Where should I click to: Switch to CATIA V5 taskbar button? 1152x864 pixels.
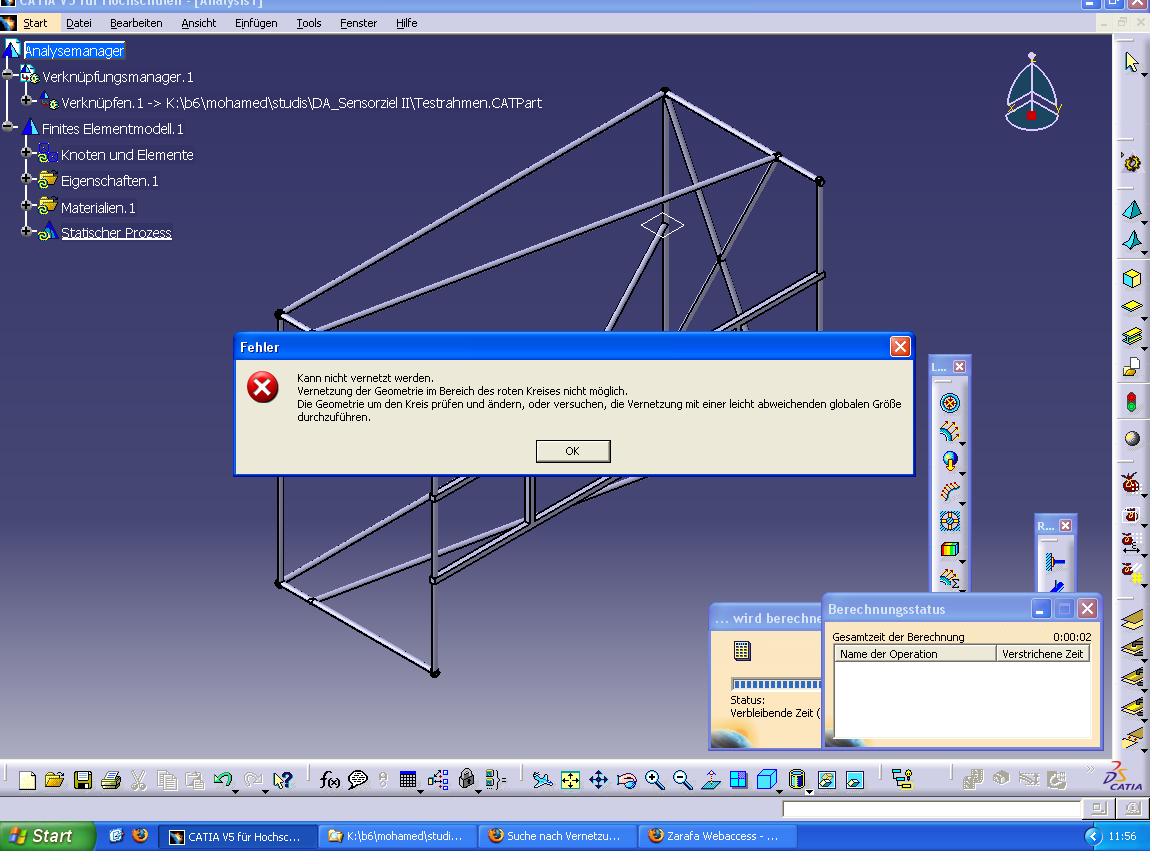(x=238, y=836)
